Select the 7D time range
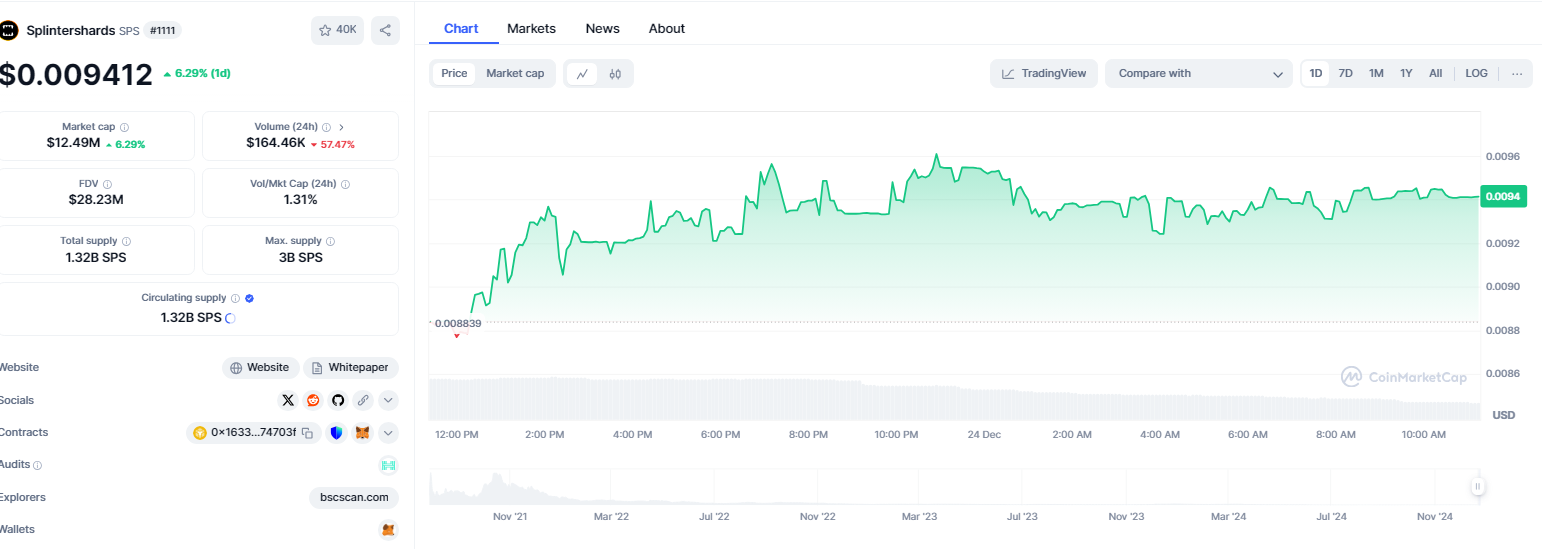The height and width of the screenshot is (549, 1542). tap(1346, 73)
